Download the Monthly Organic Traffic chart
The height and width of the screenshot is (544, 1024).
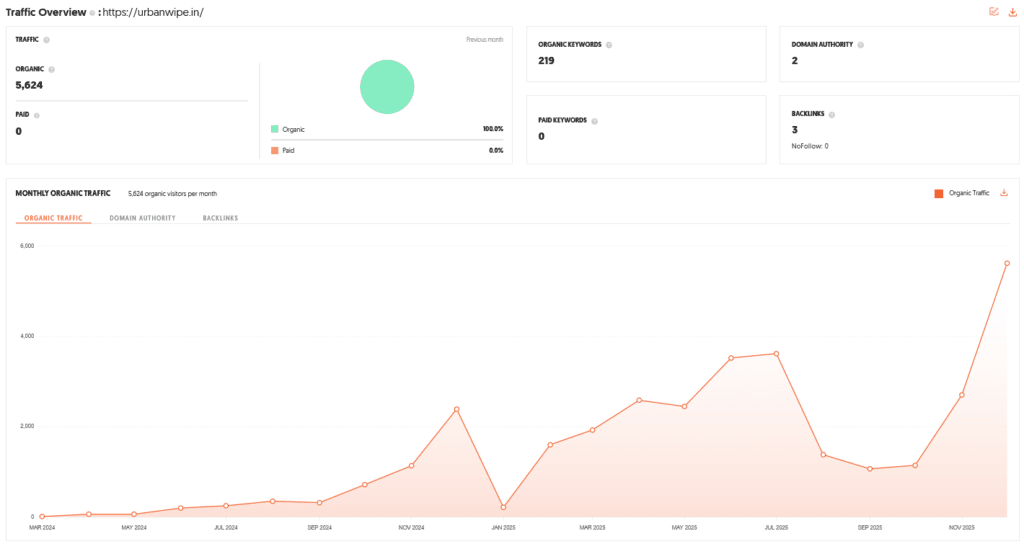pos(1004,193)
